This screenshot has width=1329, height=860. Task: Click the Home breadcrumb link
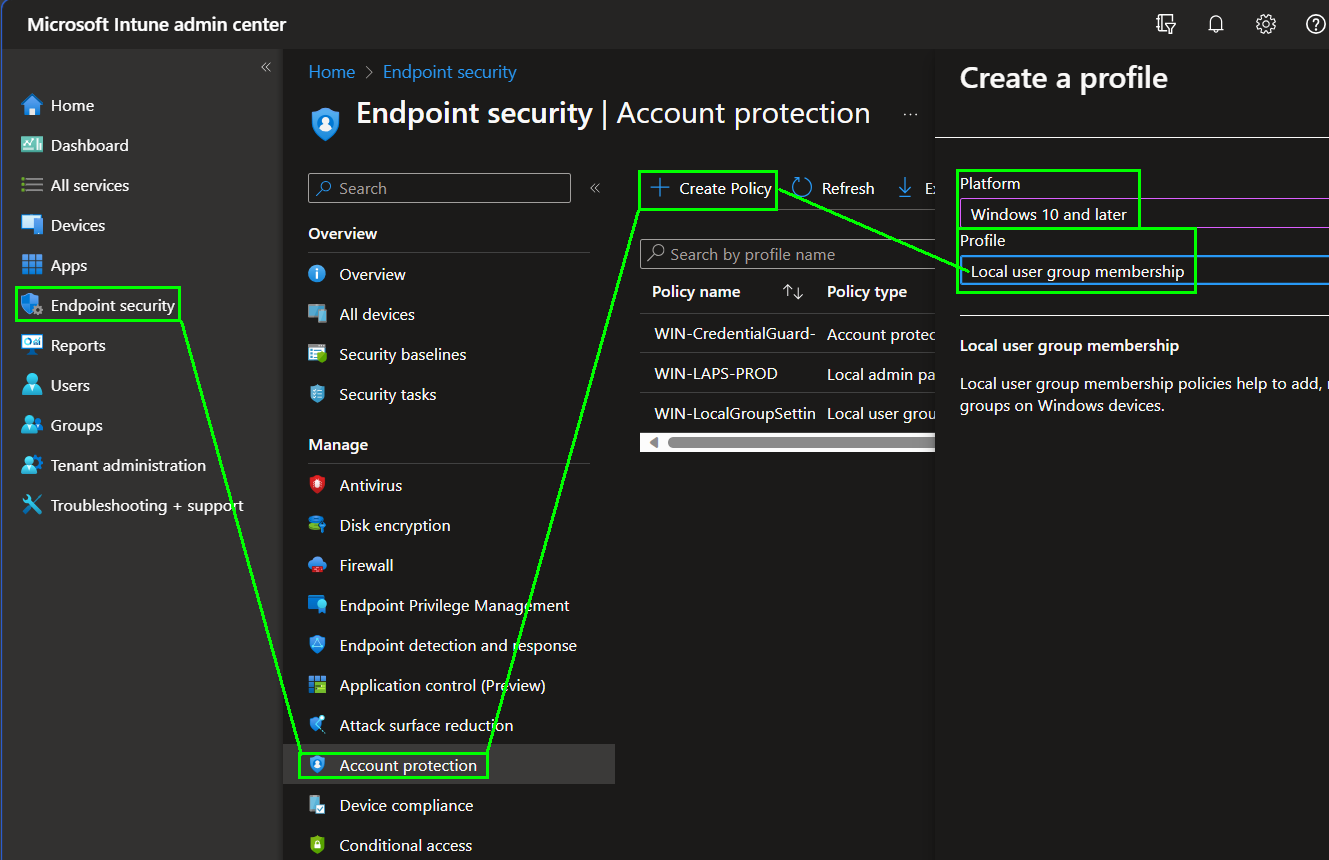[331, 72]
